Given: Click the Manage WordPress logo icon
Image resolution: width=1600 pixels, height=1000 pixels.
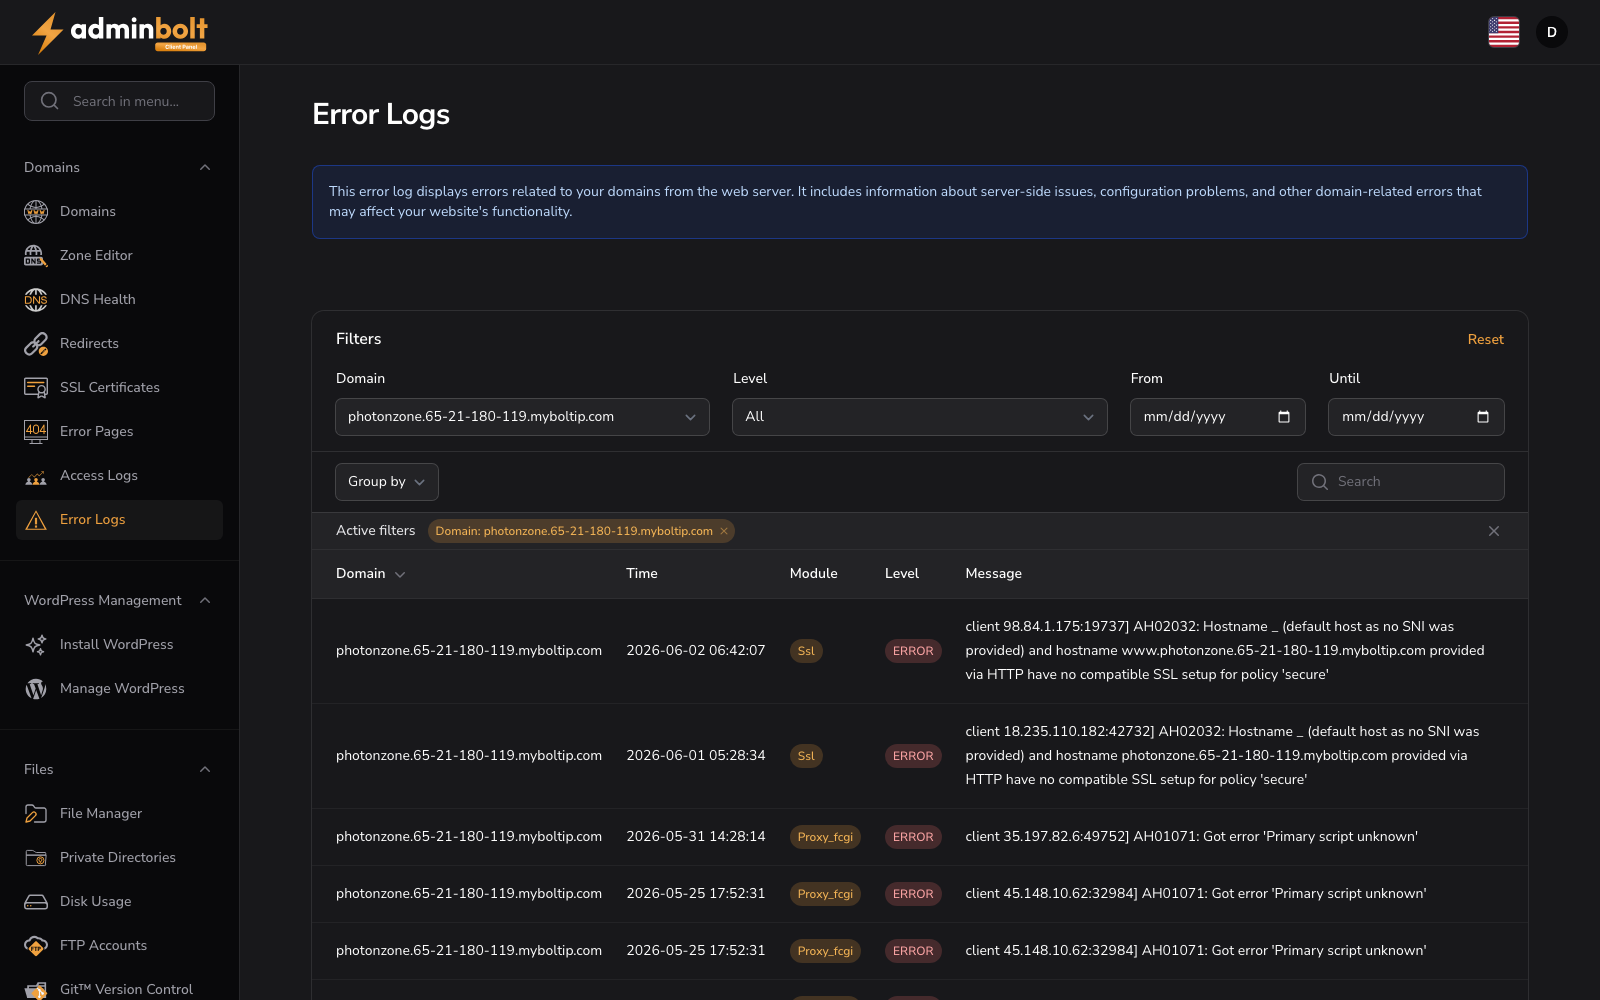Looking at the screenshot, I should [x=36, y=688].
